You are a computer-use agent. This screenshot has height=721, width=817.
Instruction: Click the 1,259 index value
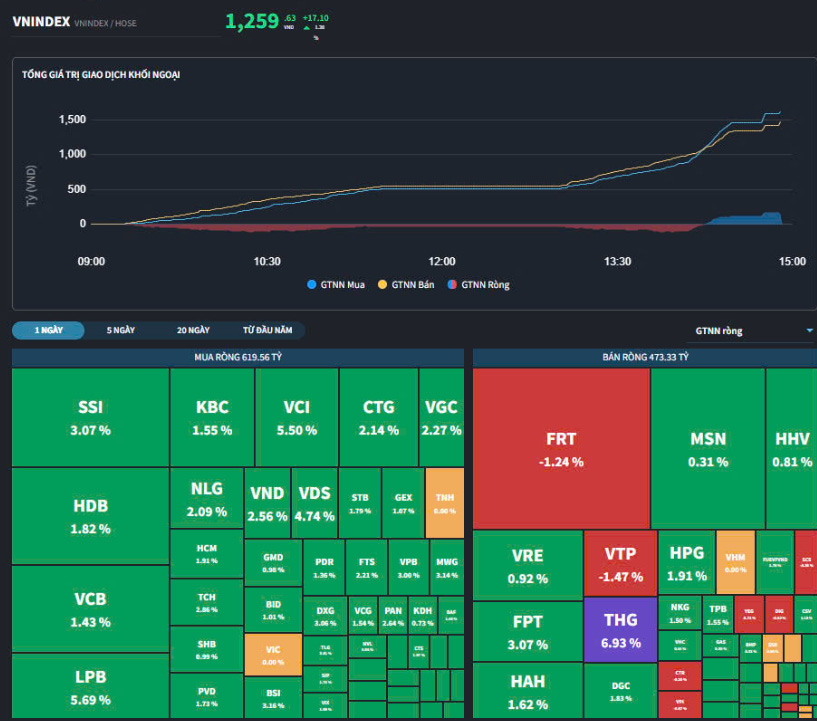click(x=252, y=21)
